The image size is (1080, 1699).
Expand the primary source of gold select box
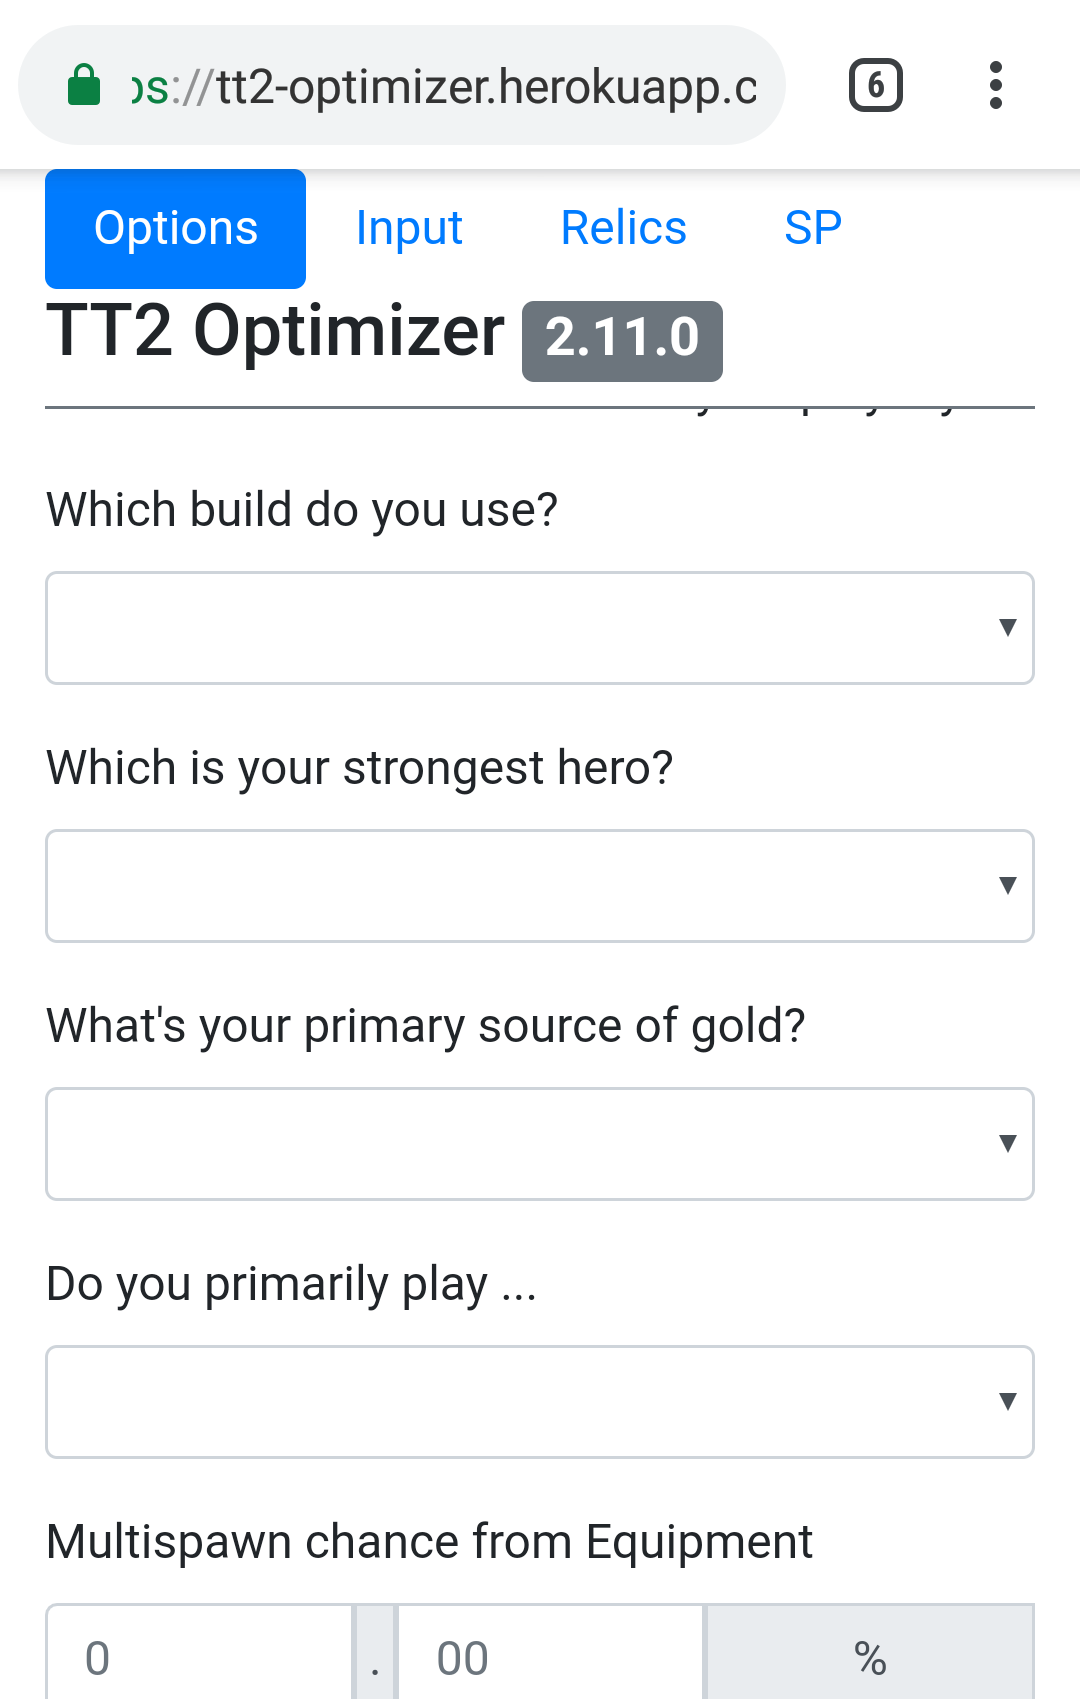540,1144
